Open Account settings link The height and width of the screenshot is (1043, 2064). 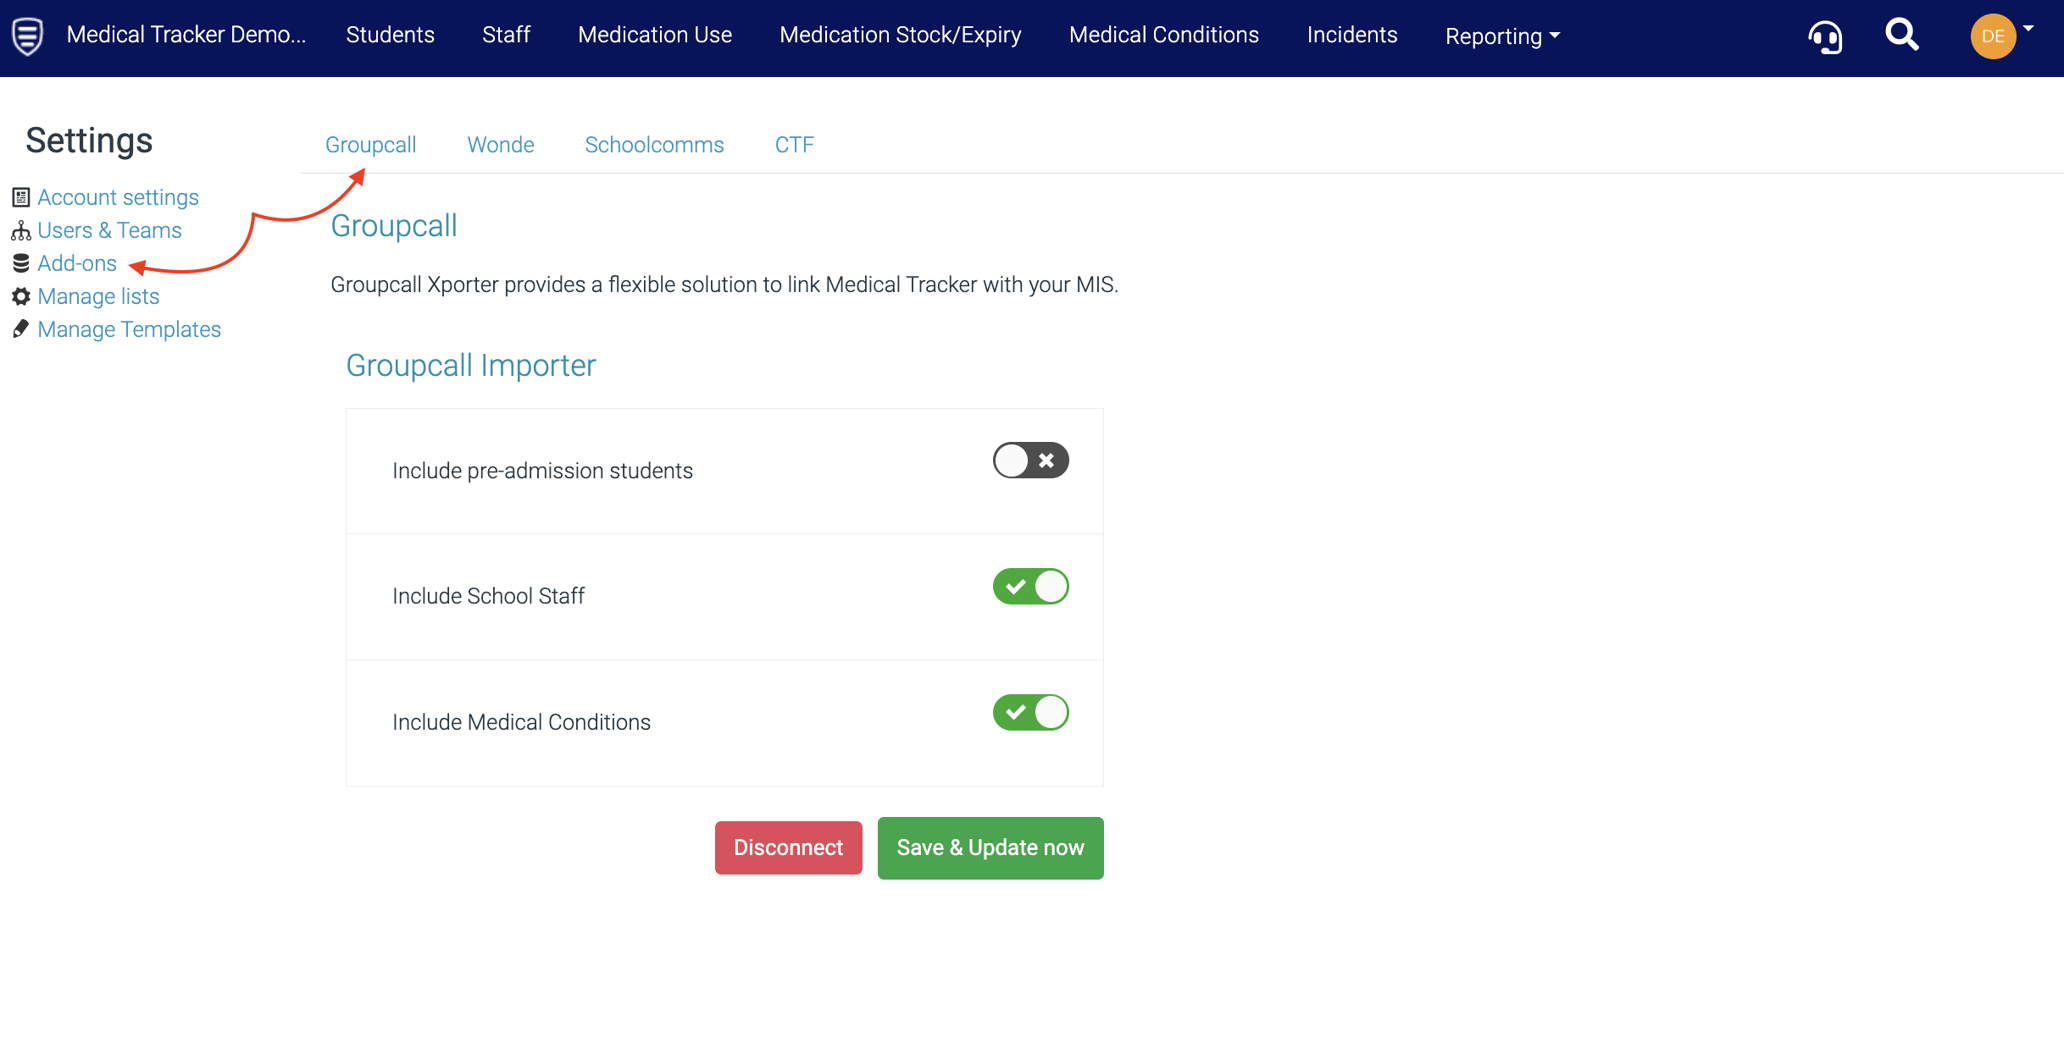[118, 197]
